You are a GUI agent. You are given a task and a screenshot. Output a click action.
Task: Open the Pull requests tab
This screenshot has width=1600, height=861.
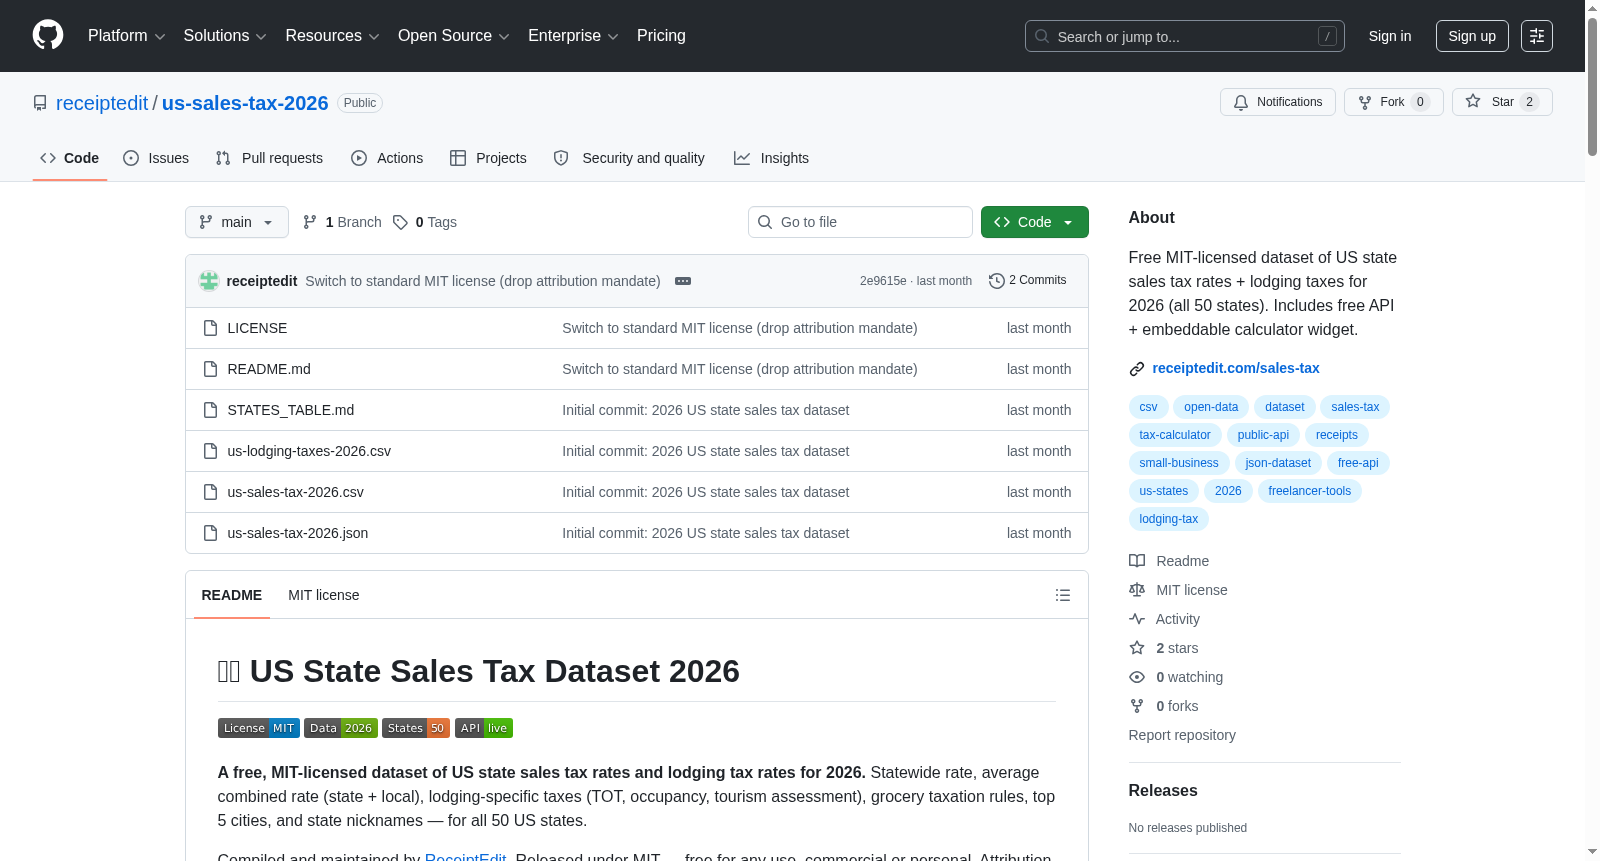269,158
